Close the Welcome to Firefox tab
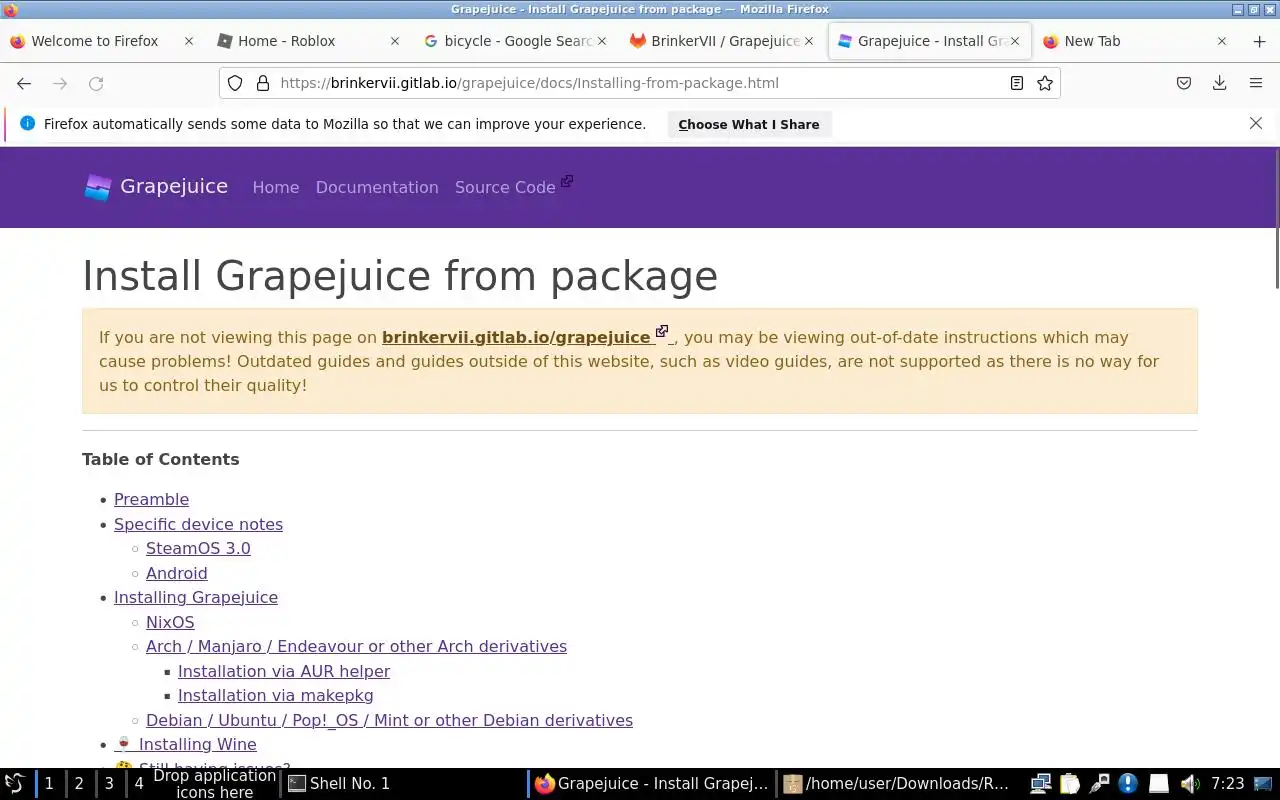The image size is (1280, 800). coord(189,41)
